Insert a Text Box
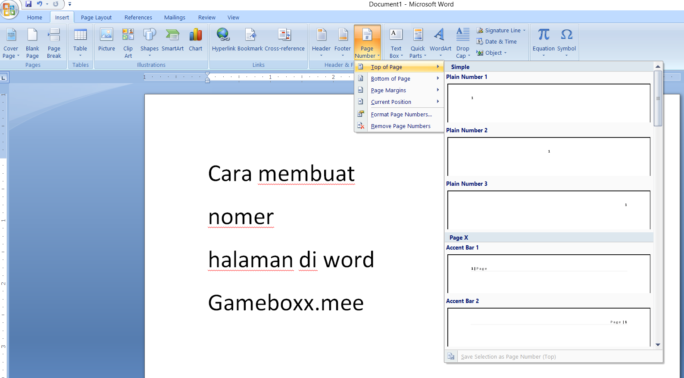 [x=396, y=43]
